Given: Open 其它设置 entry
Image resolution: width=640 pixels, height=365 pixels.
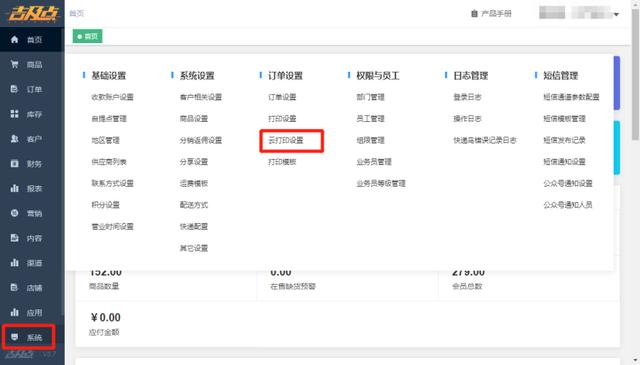Looking at the screenshot, I should (x=194, y=248).
